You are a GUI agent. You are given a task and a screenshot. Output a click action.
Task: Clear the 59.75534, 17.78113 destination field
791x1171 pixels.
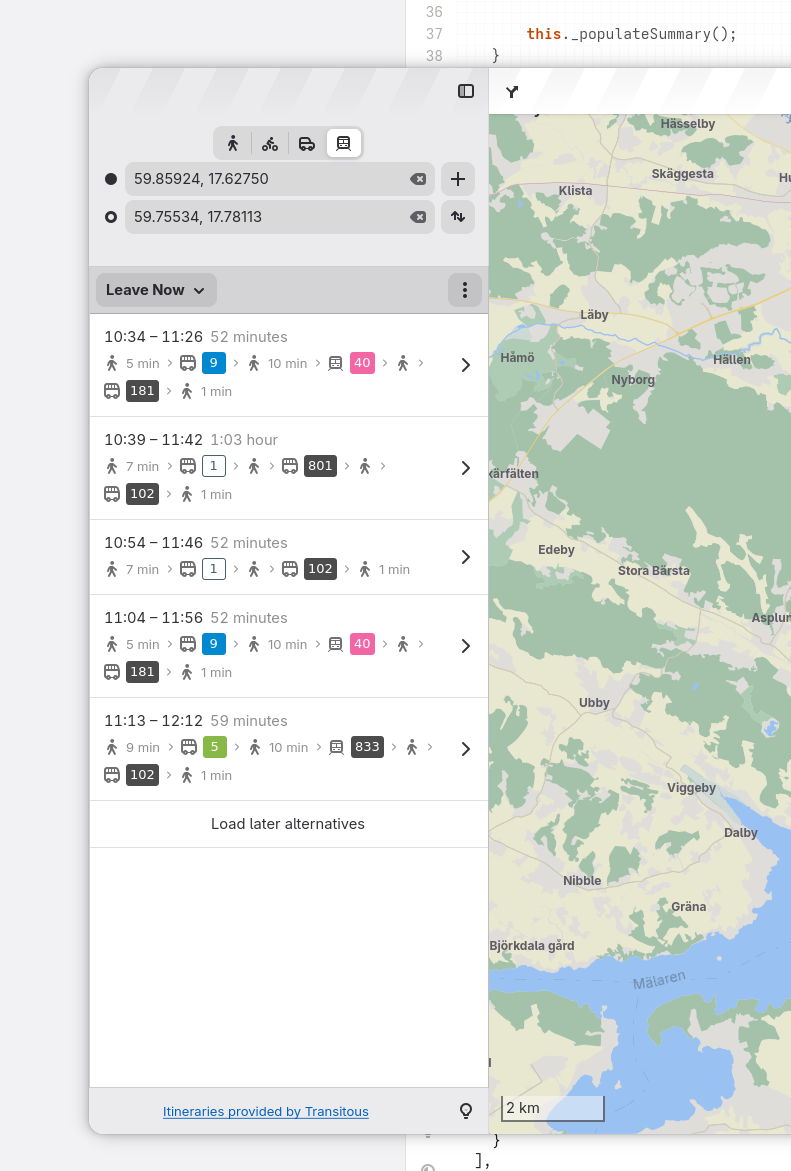click(x=418, y=217)
